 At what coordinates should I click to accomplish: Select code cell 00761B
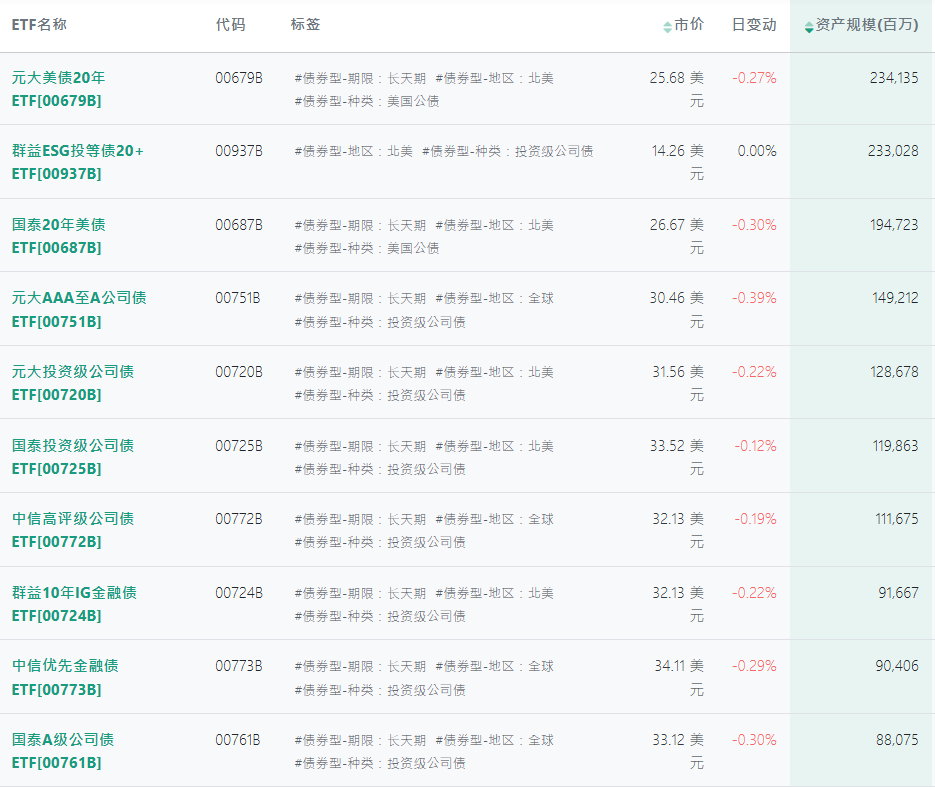pos(238,740)
